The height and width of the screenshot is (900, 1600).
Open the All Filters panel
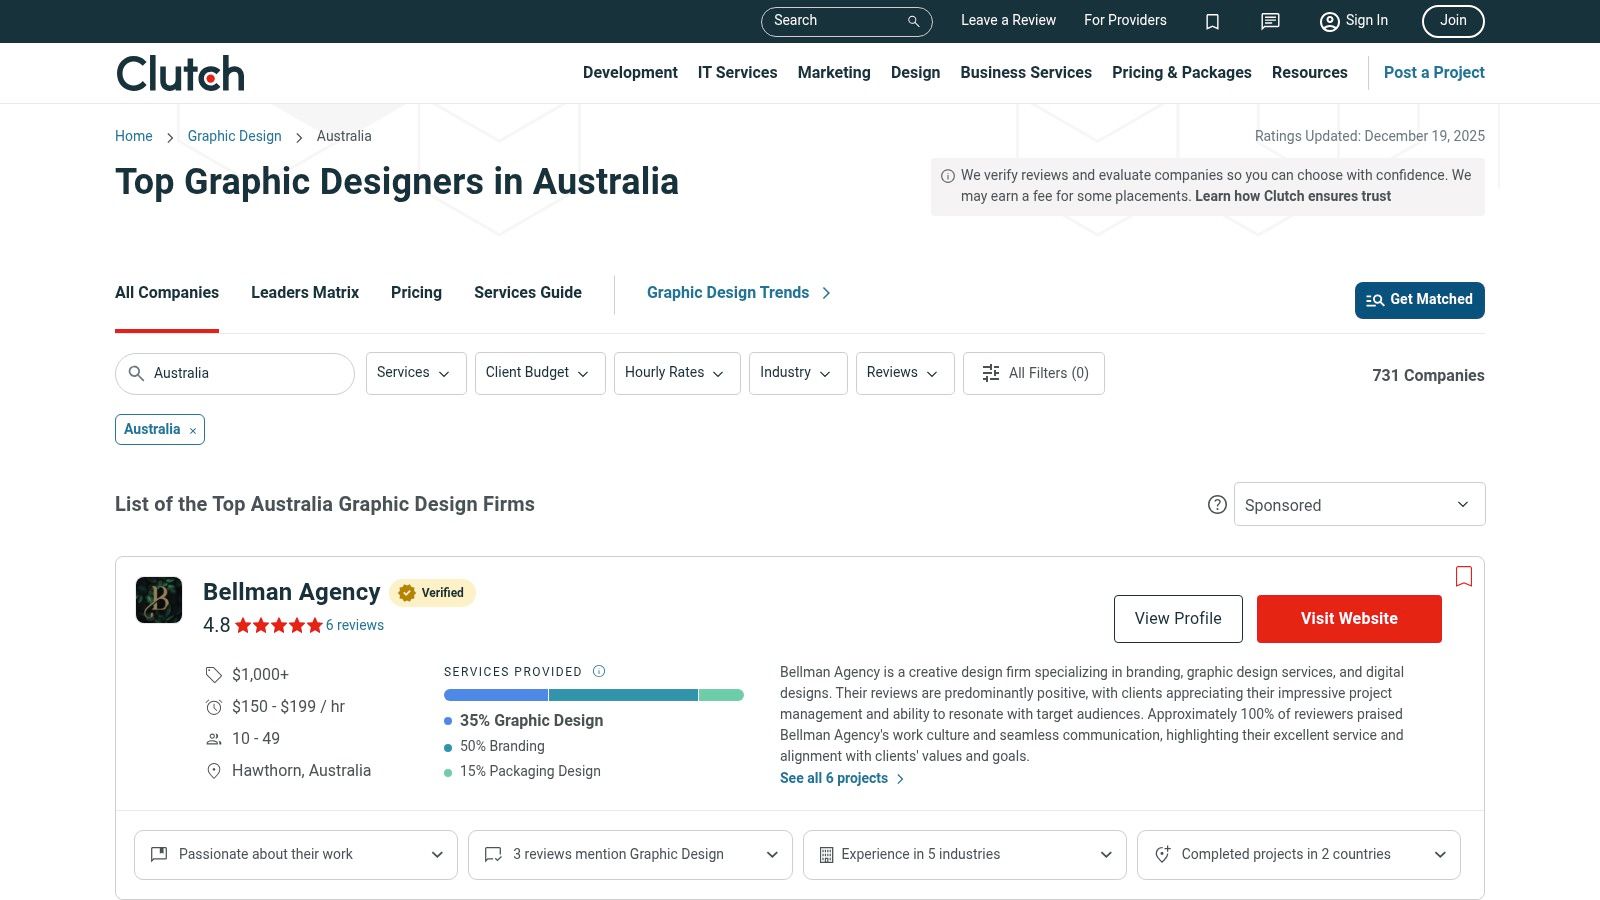click(x=1034, y=373)
